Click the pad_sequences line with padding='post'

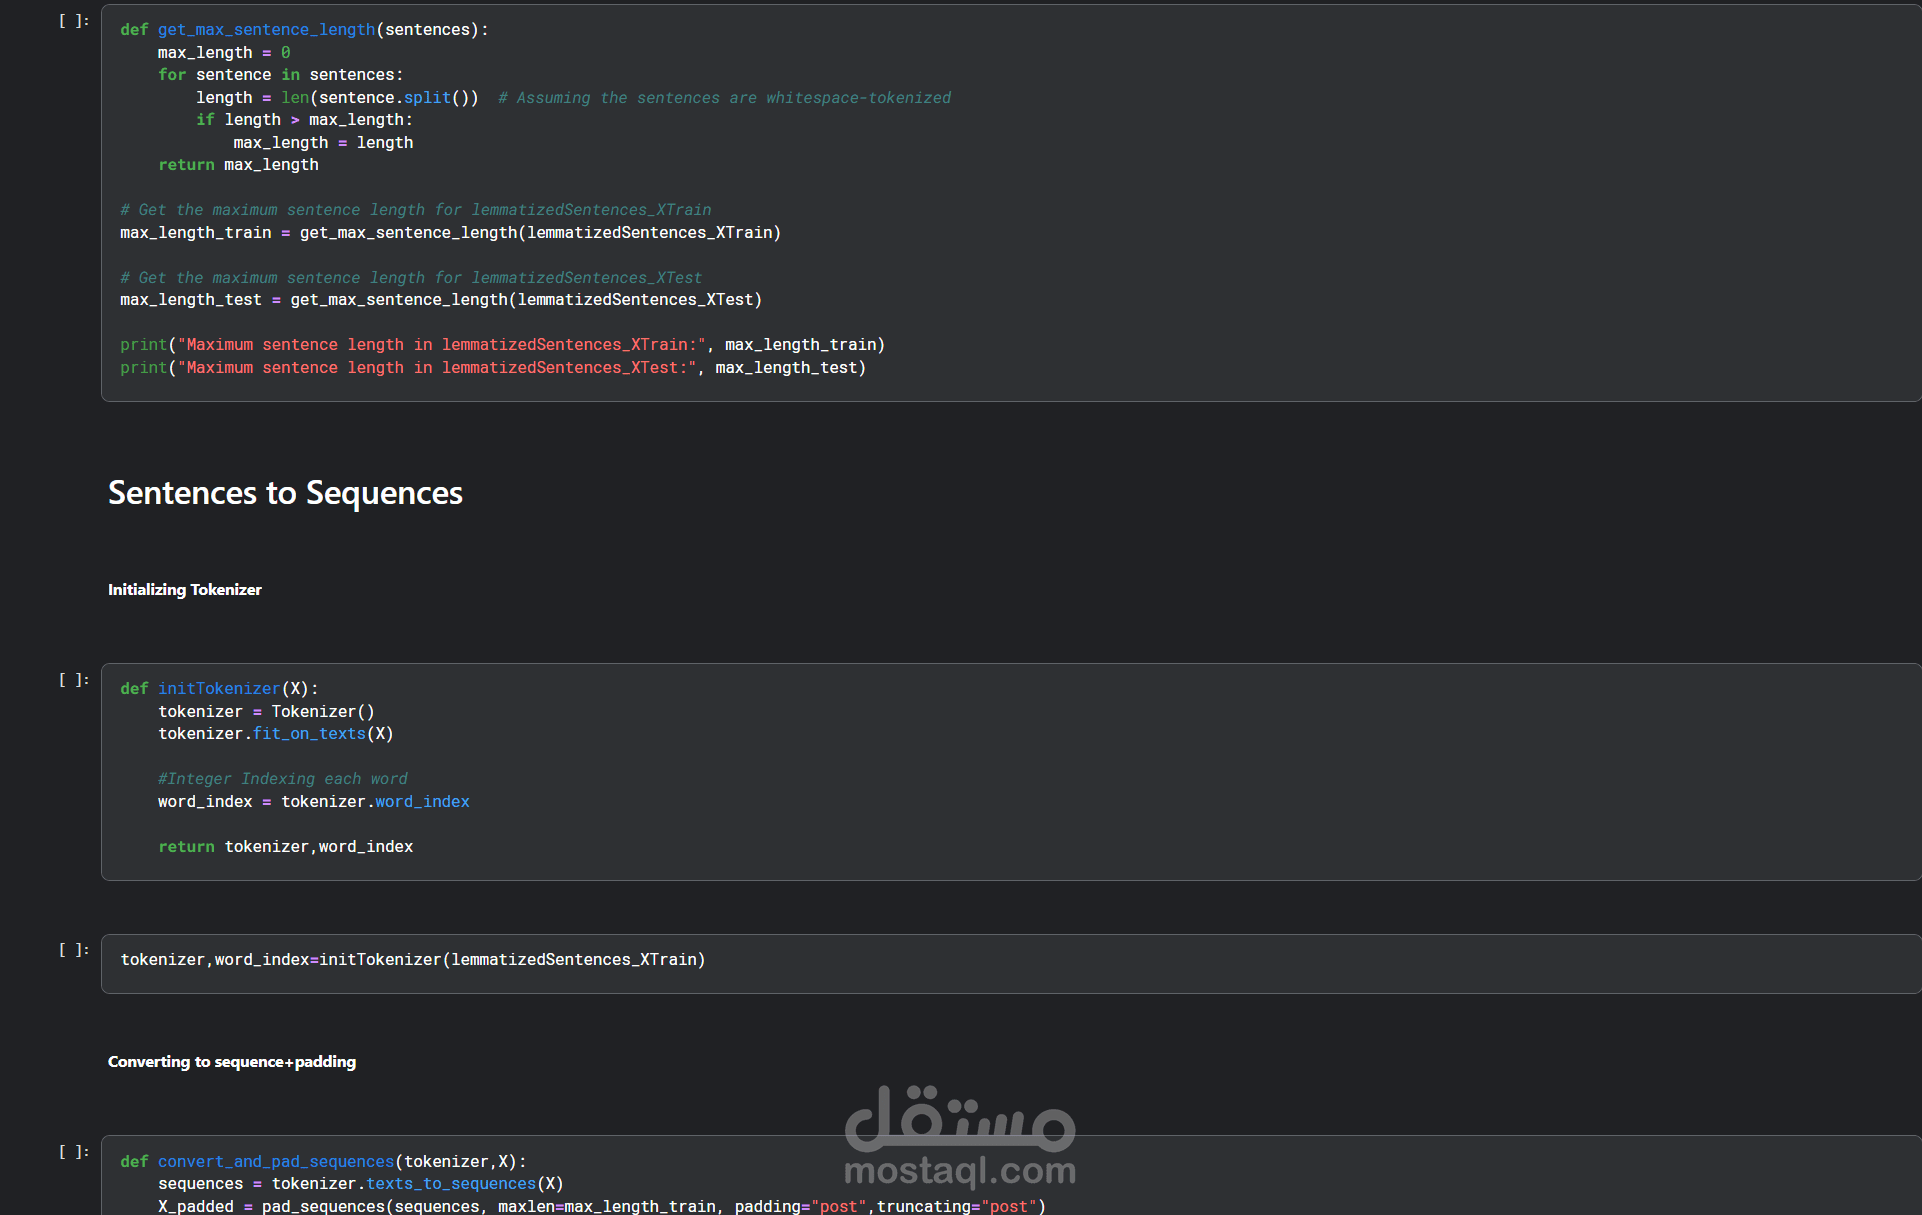click(x=600, y=1206)
